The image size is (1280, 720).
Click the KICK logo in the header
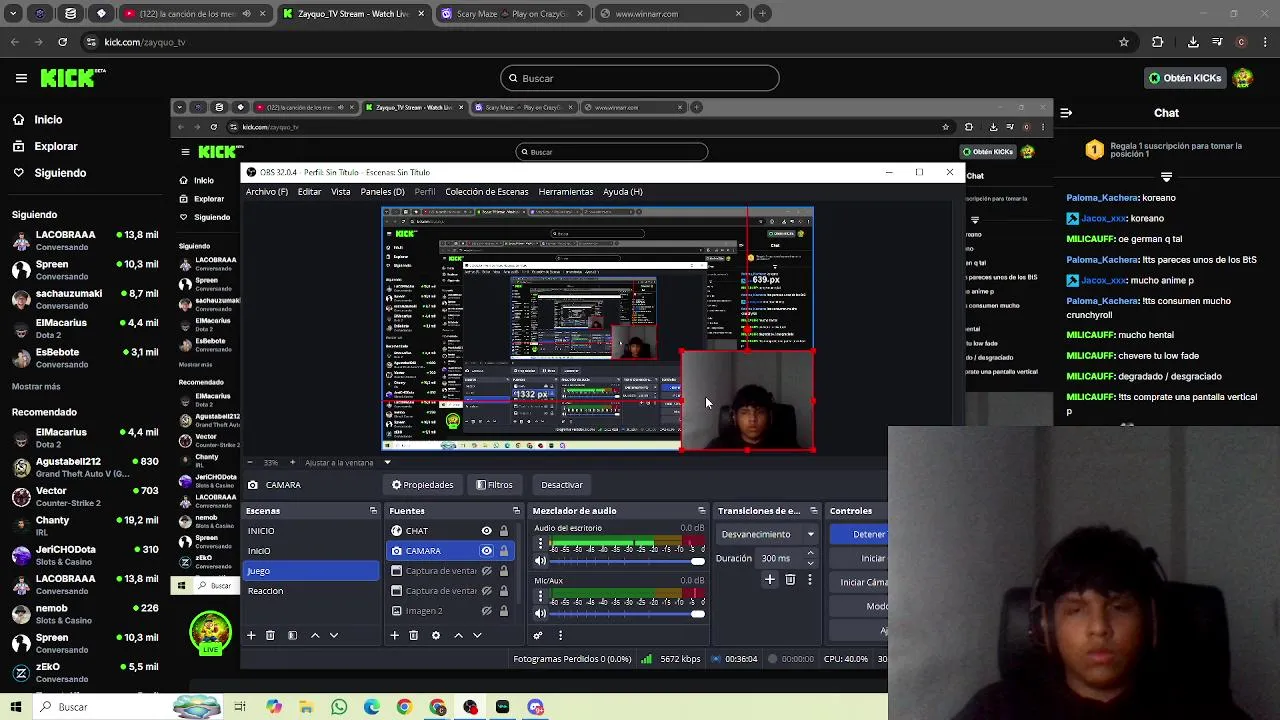pyautogui.click(x=73, y=77)
